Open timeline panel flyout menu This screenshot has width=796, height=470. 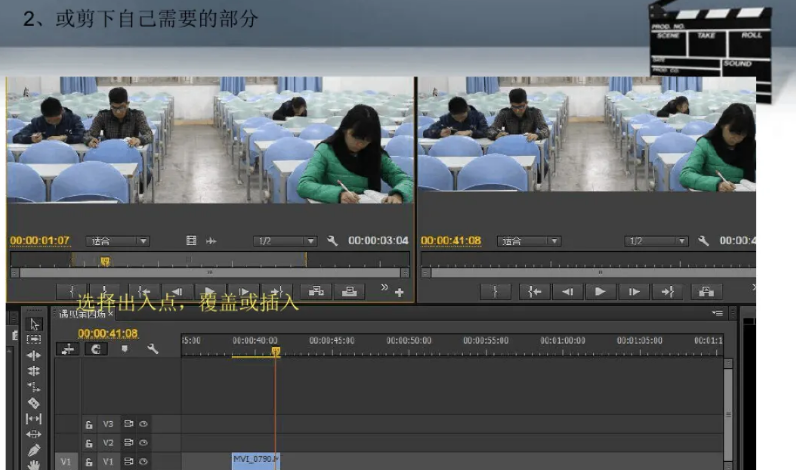717,313
